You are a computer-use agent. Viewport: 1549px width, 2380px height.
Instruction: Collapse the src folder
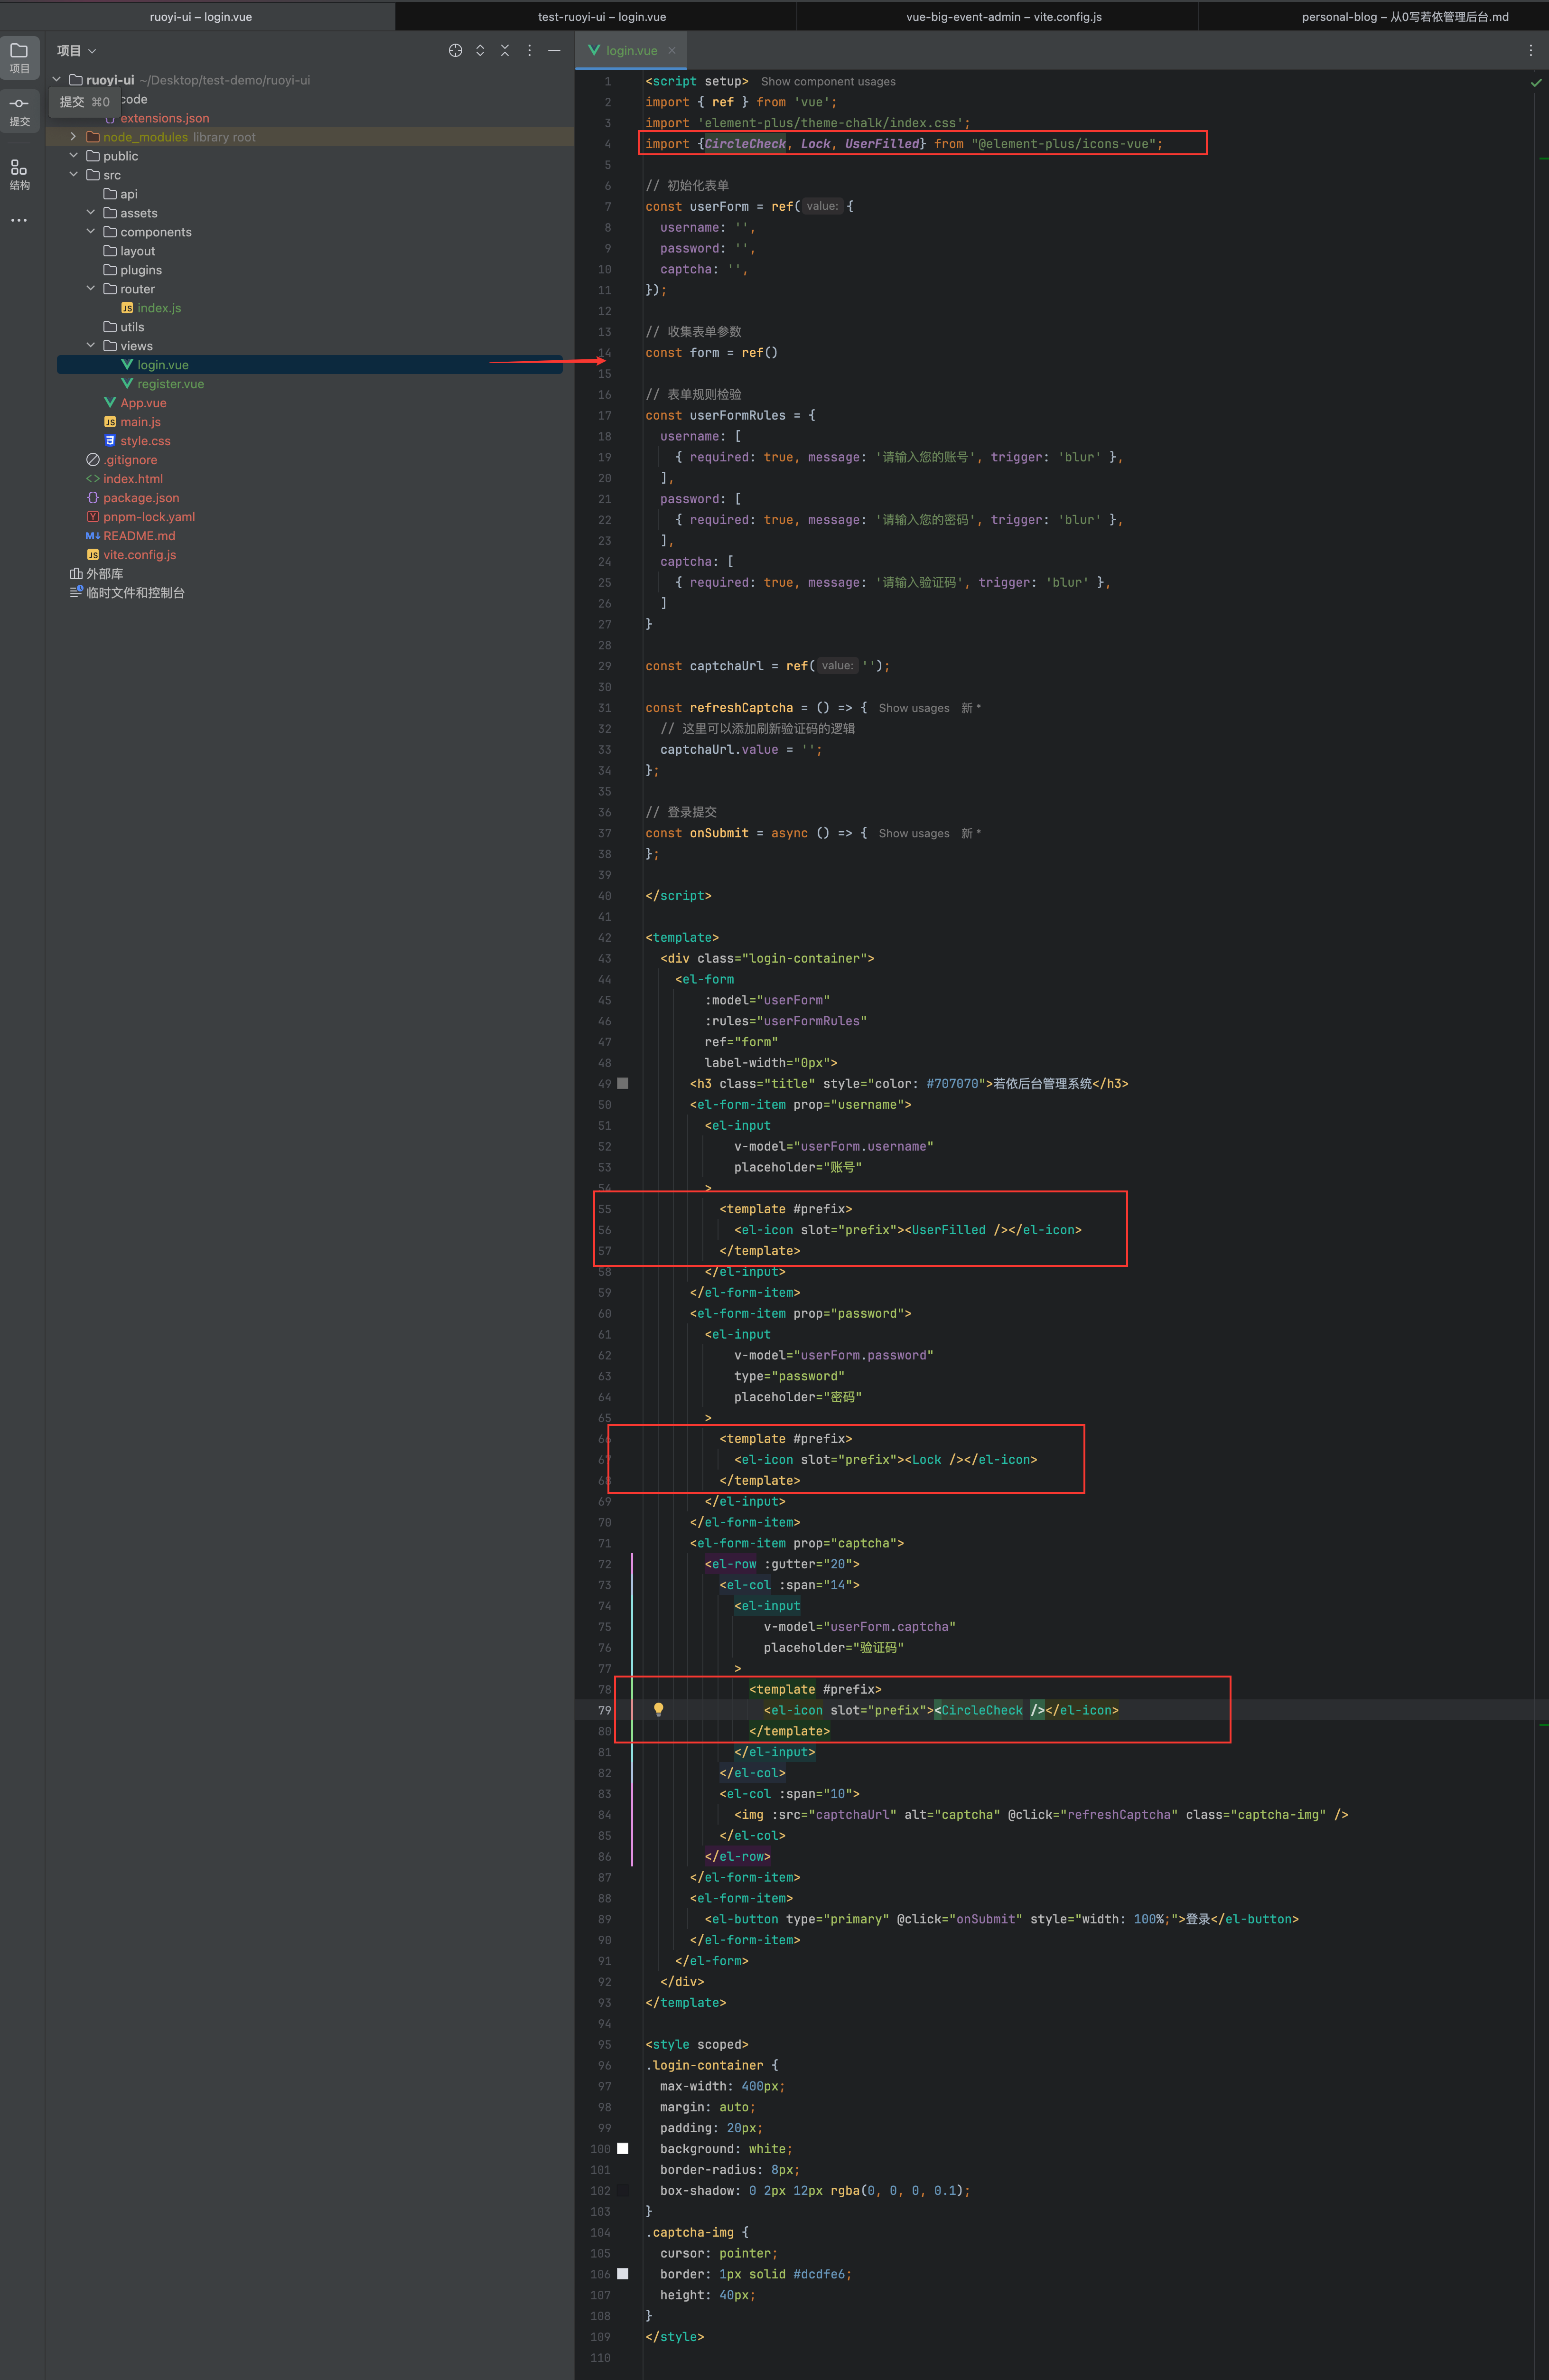pyautogui.click(x=73, y=174)
